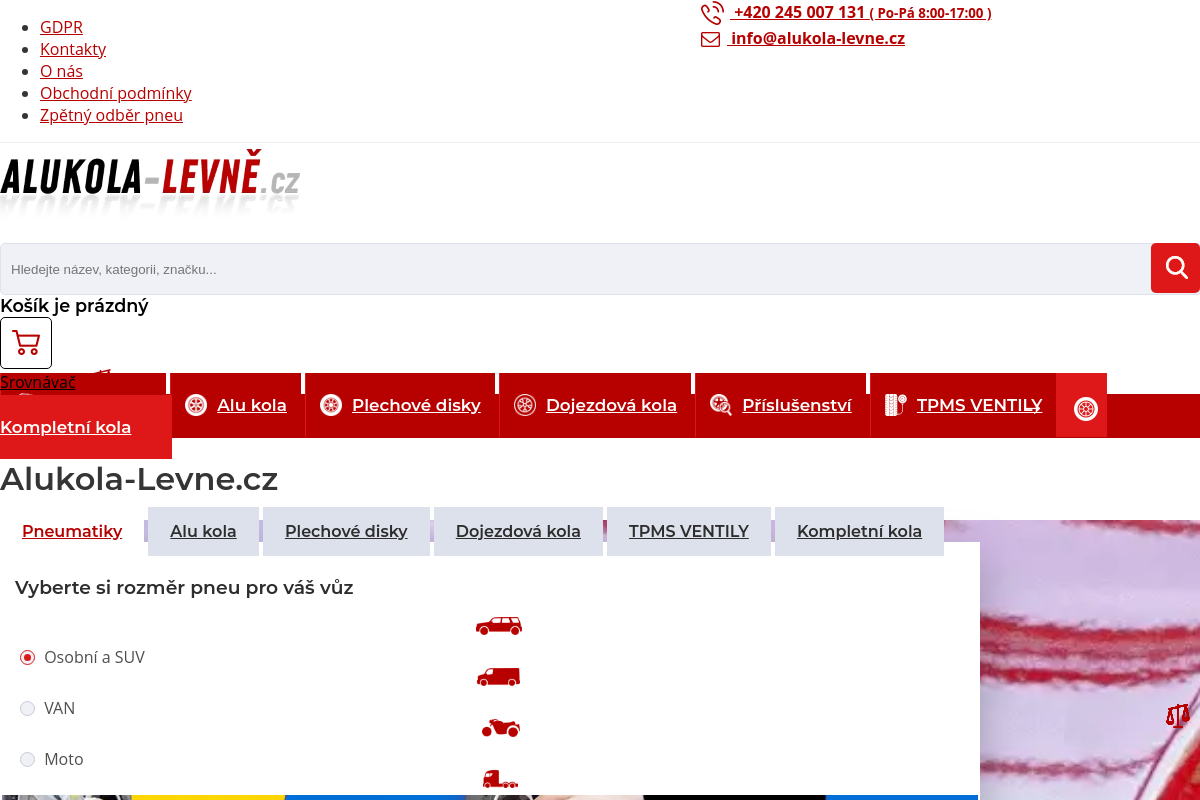Click the car icon for Osobní a SUV
The image size is (1200, 800).
[x=498, y=625]
